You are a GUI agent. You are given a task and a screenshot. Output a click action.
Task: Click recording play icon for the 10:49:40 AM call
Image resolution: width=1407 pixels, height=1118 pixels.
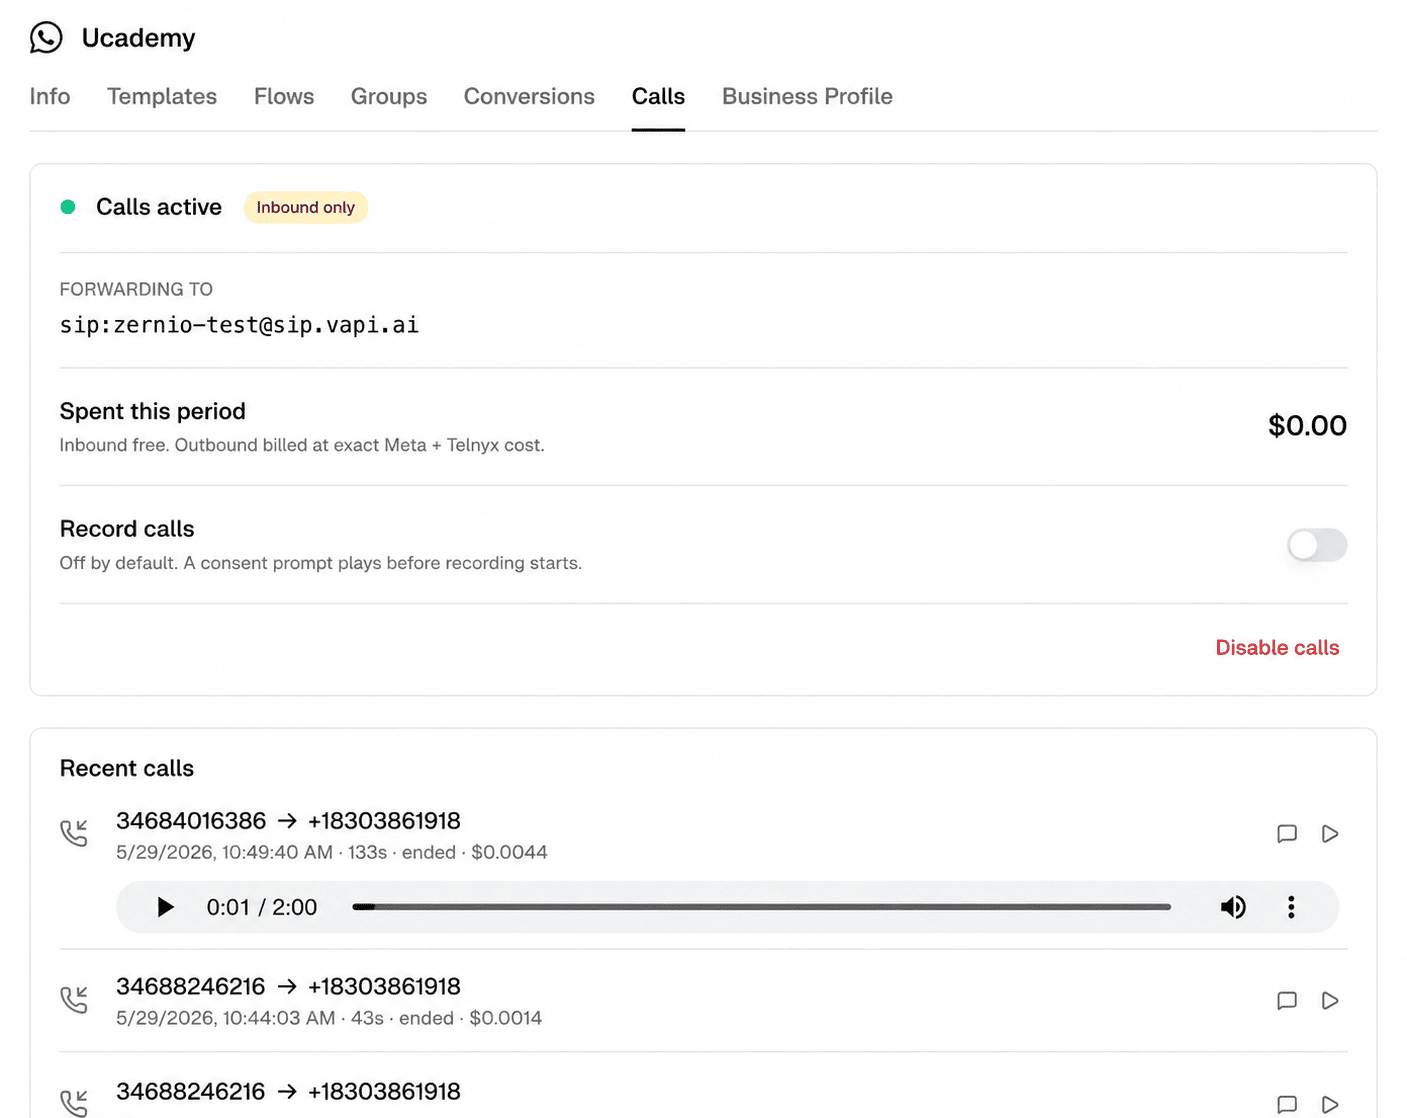point(1330,834)
